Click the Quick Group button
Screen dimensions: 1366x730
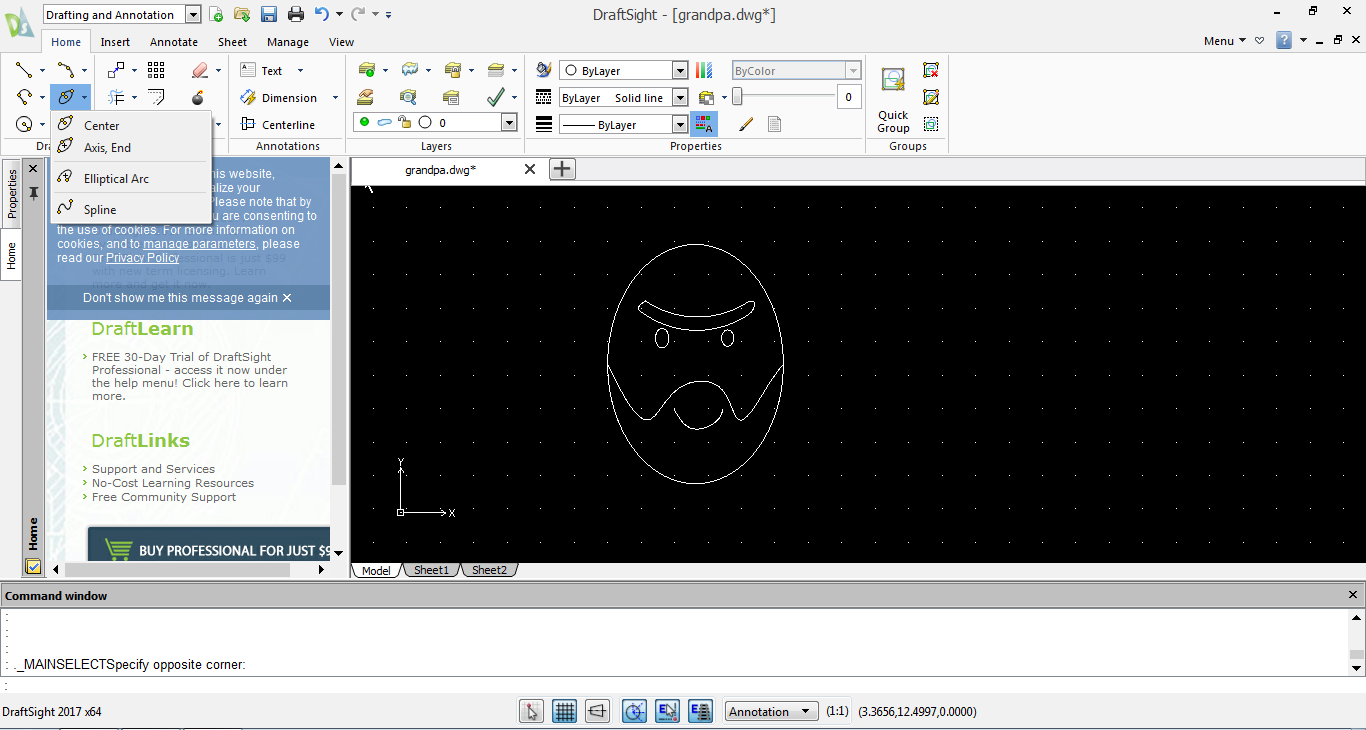(893, 100)
